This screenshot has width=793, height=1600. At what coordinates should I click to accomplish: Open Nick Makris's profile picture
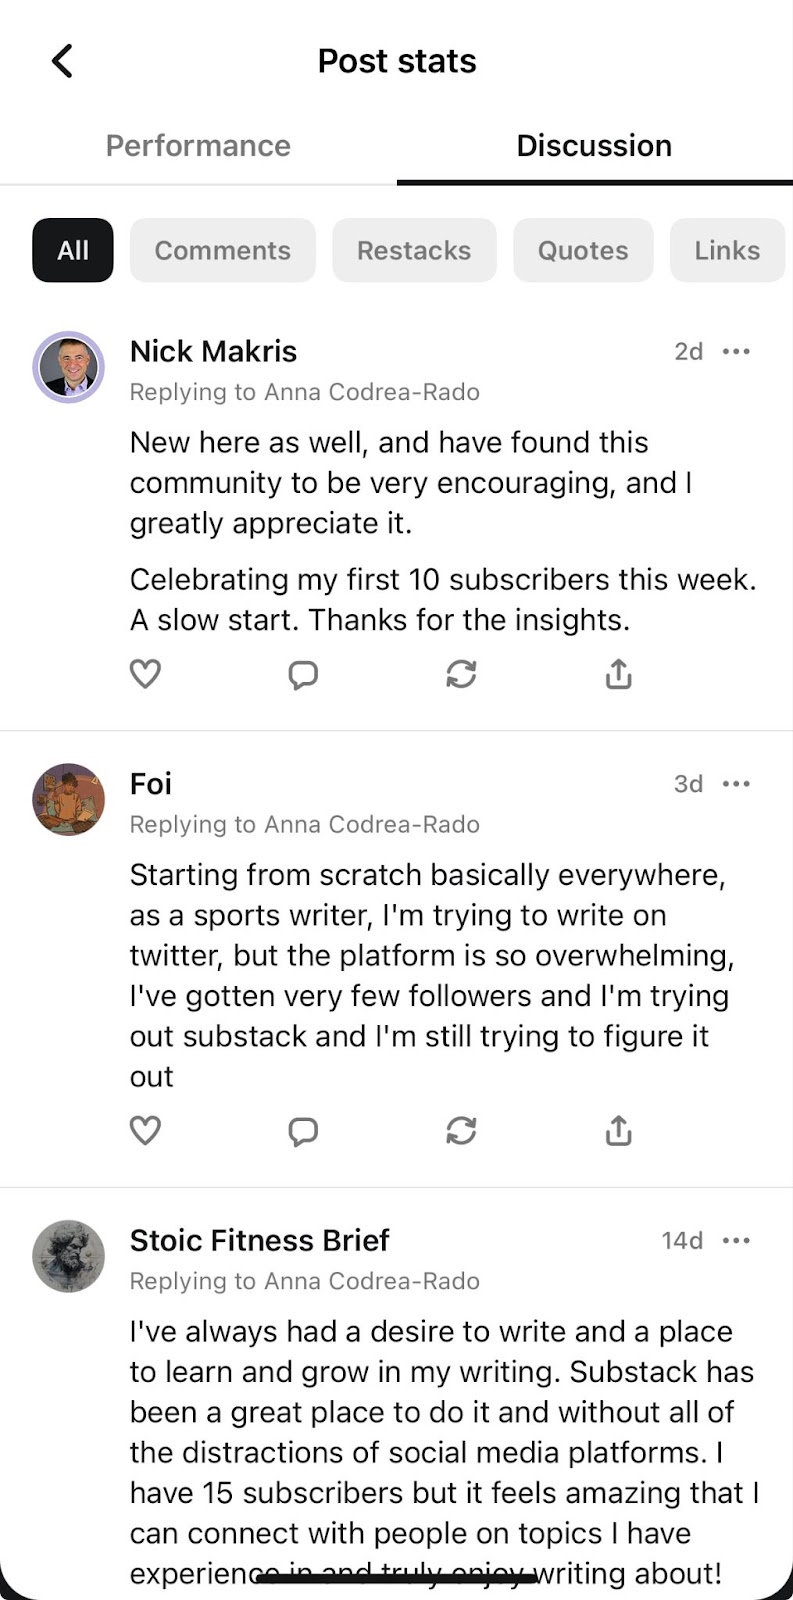pos(69,367)
